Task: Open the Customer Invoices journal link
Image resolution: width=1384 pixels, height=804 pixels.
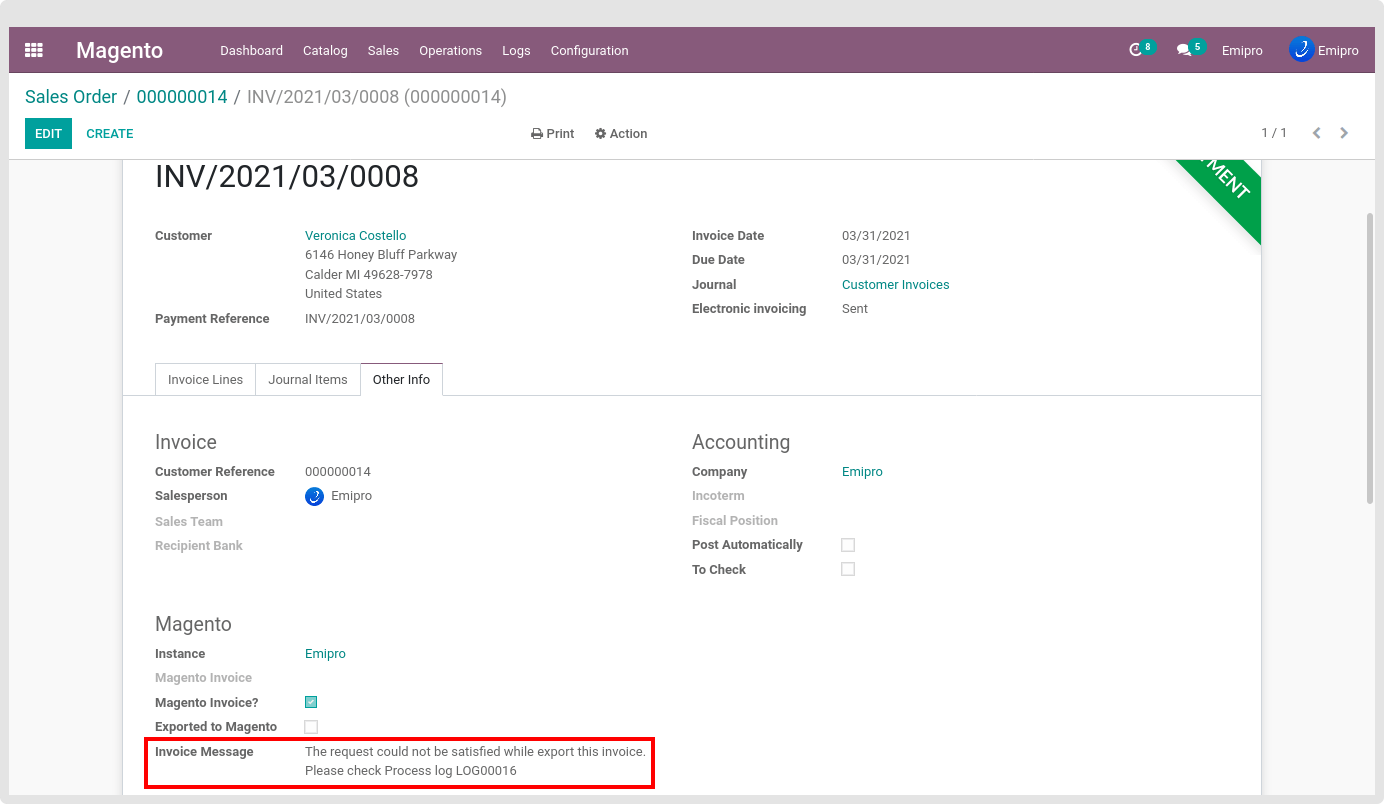Action: pyautogui.click(x=895, y=285)
